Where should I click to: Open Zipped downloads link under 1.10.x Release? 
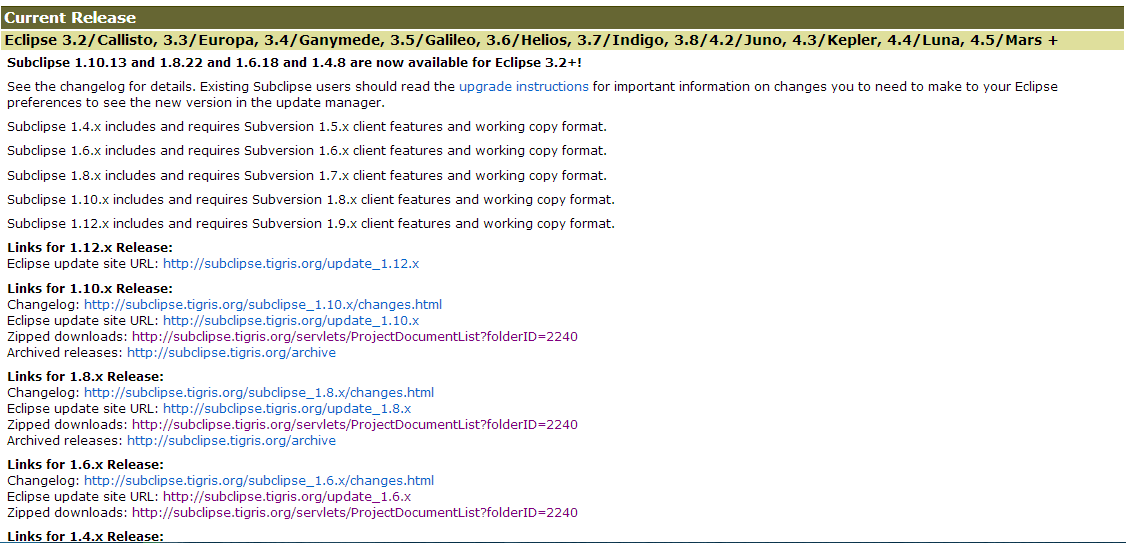pyautogui.click(x=355, y=336)
